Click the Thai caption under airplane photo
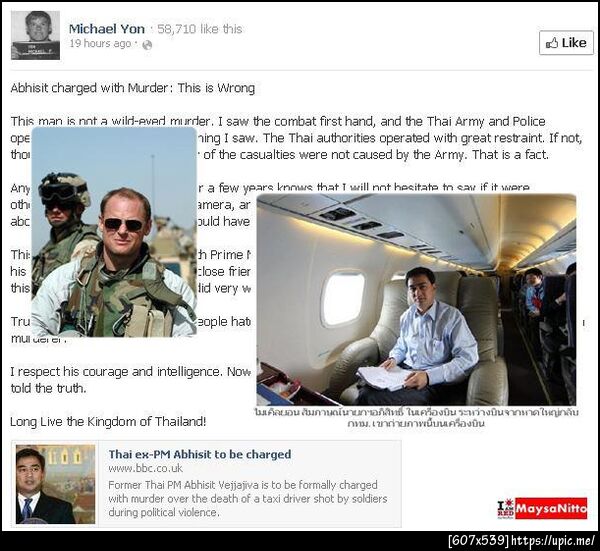600x551 pixels. pos(416,418)
